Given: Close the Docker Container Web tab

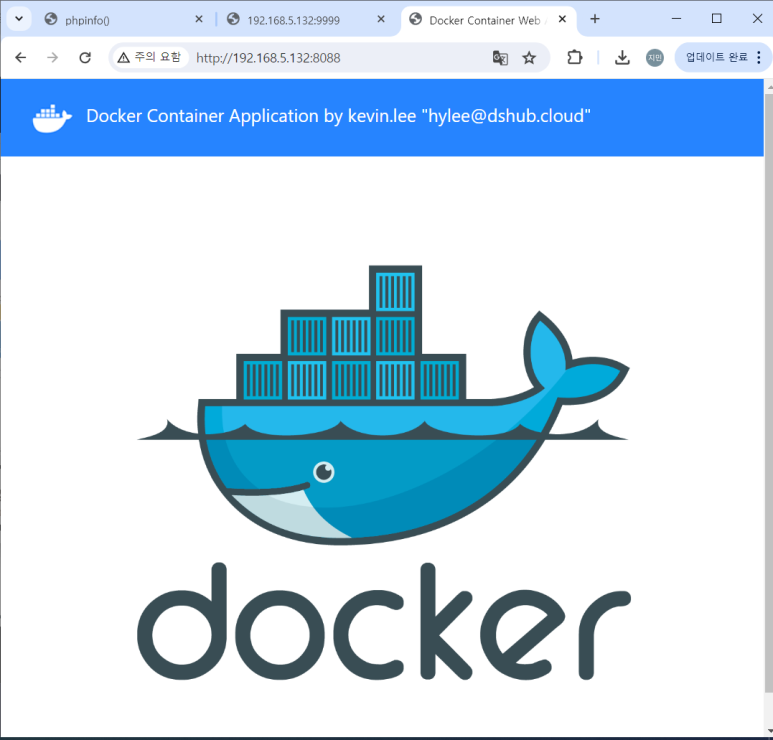Looking at the screenshot, I should click(x=562, y=19).
